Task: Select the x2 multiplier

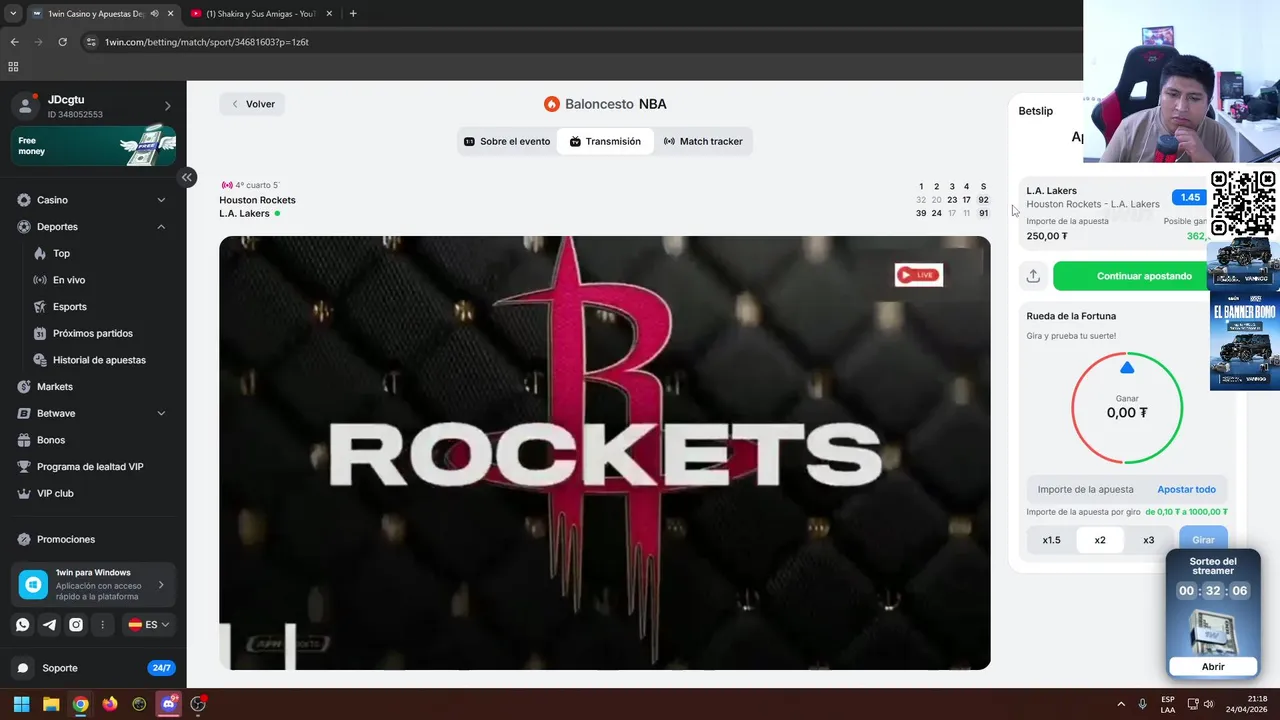Action: (1100, 540)
